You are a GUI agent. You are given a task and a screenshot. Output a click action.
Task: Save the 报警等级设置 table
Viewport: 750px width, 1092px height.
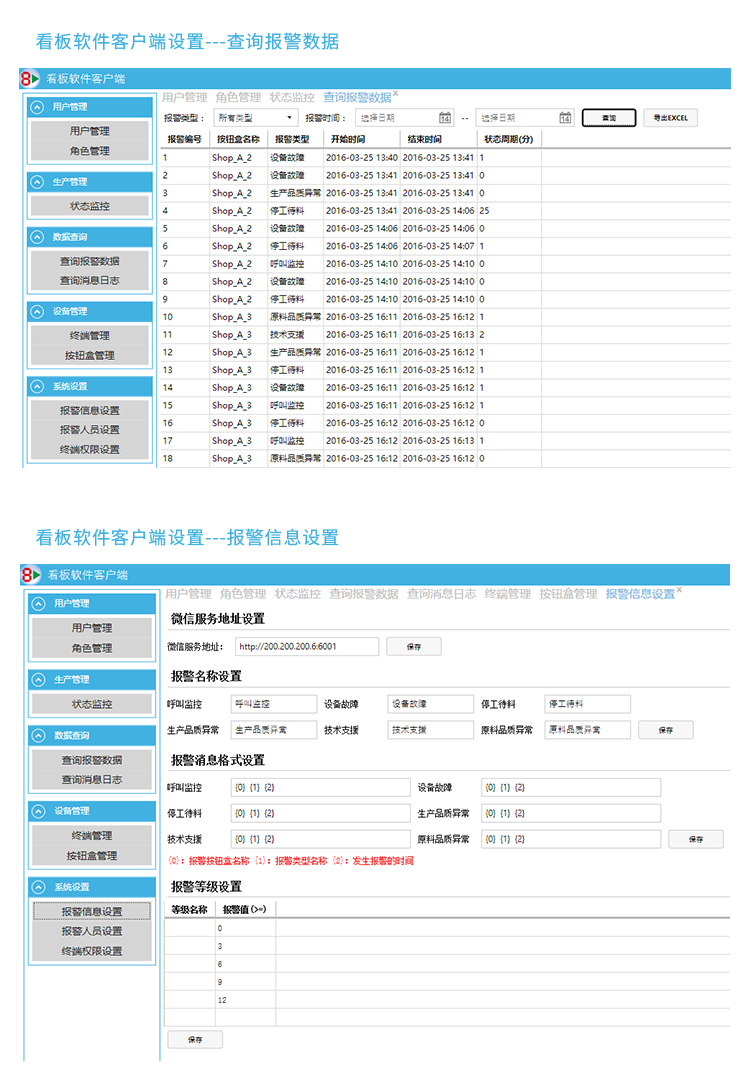tap(194, 1040)
